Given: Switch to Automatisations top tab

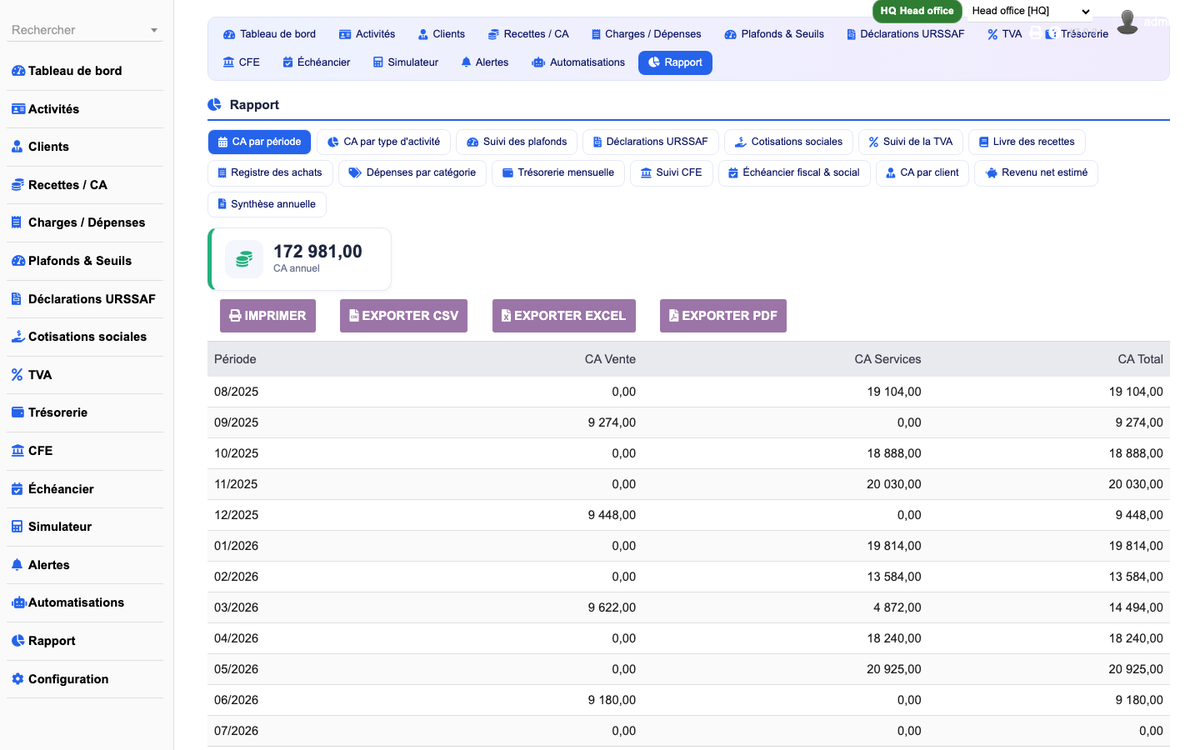Looking at the screenshot, I should pyautogui.click(x=579, y=62).
